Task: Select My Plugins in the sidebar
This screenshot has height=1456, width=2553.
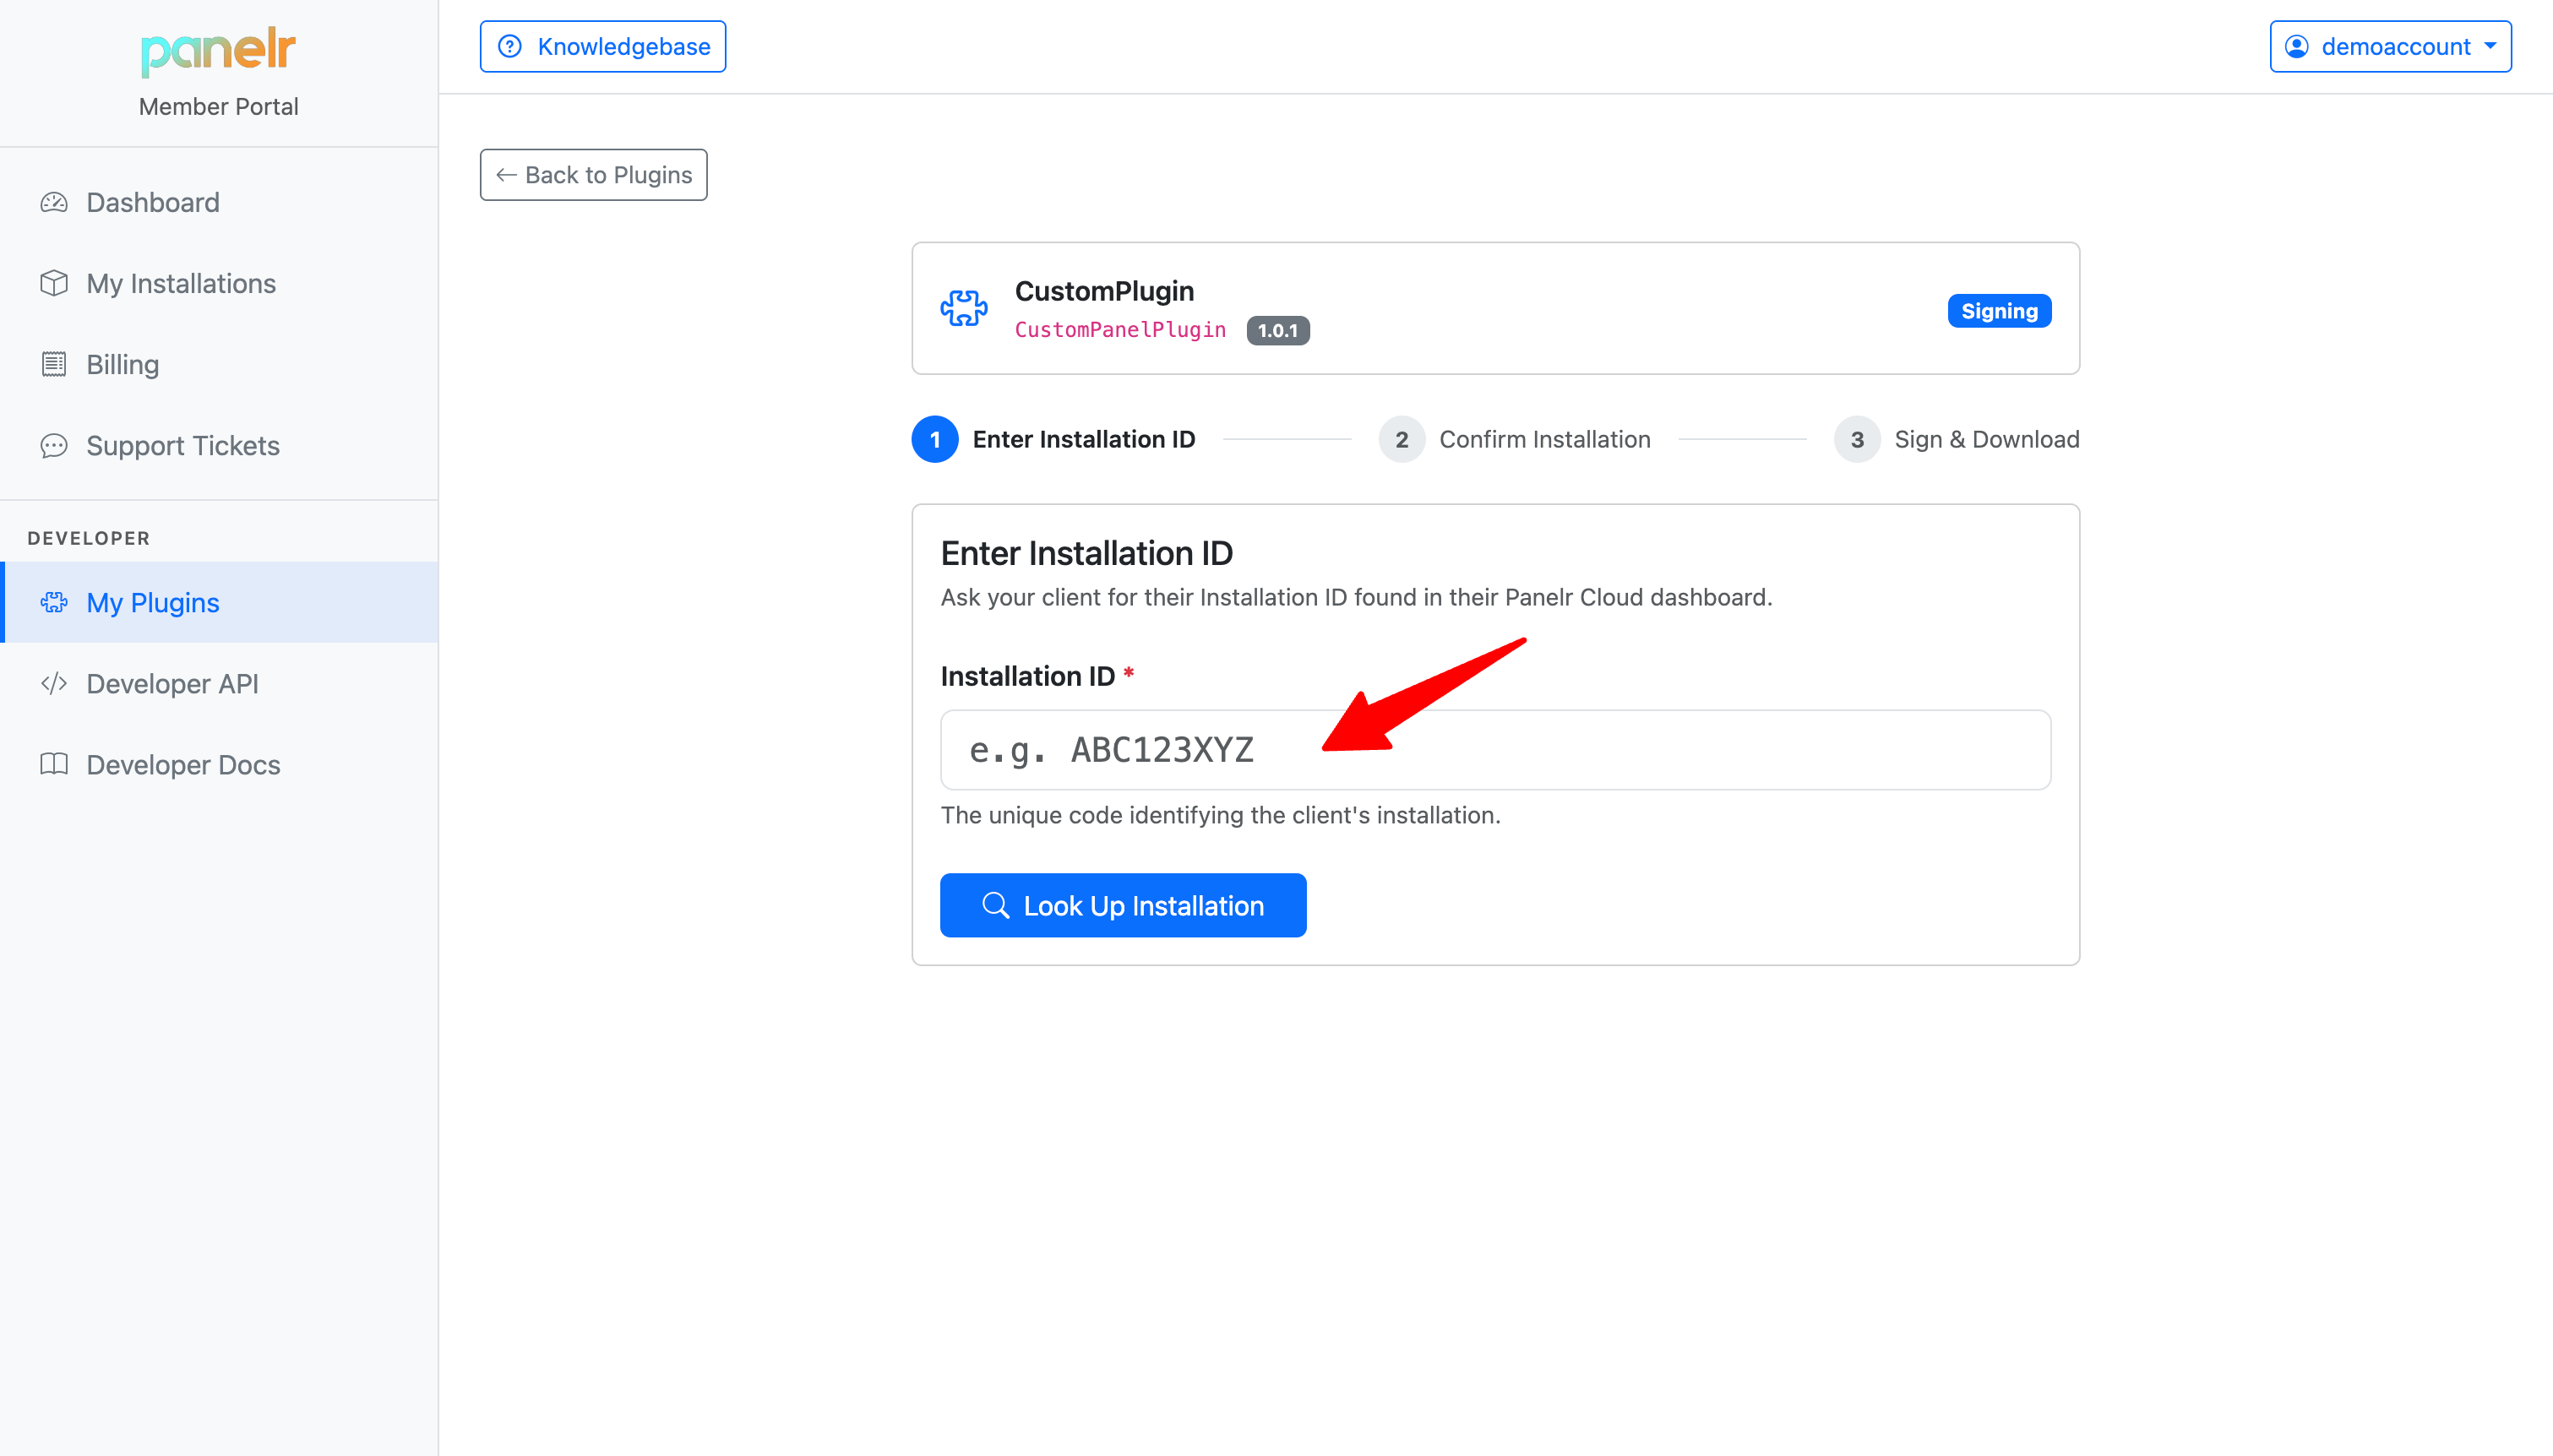Action: tap(219, 603)
